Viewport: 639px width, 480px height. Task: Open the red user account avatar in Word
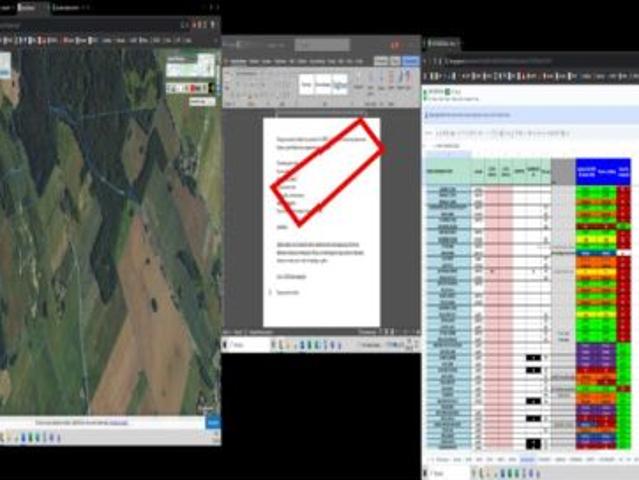pos(394,45)
